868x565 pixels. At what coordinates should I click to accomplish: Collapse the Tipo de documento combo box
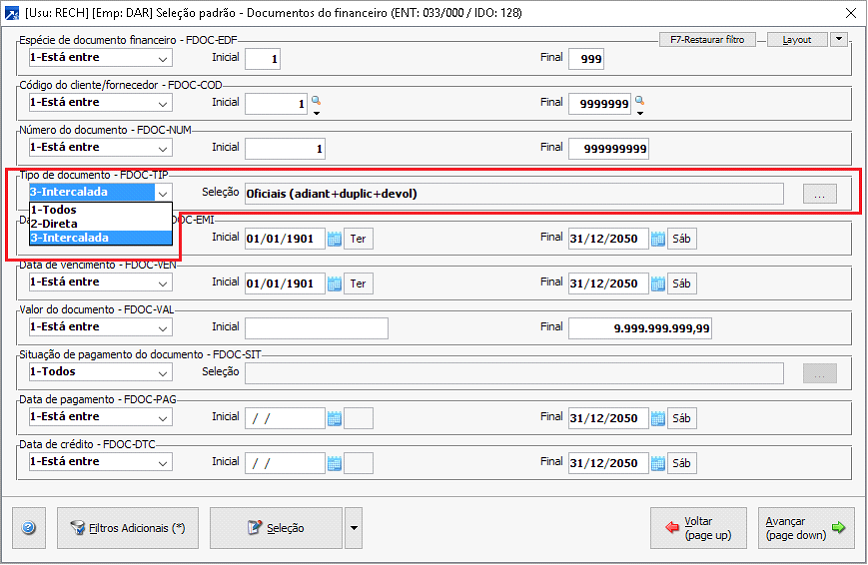[x=163, y=193]
